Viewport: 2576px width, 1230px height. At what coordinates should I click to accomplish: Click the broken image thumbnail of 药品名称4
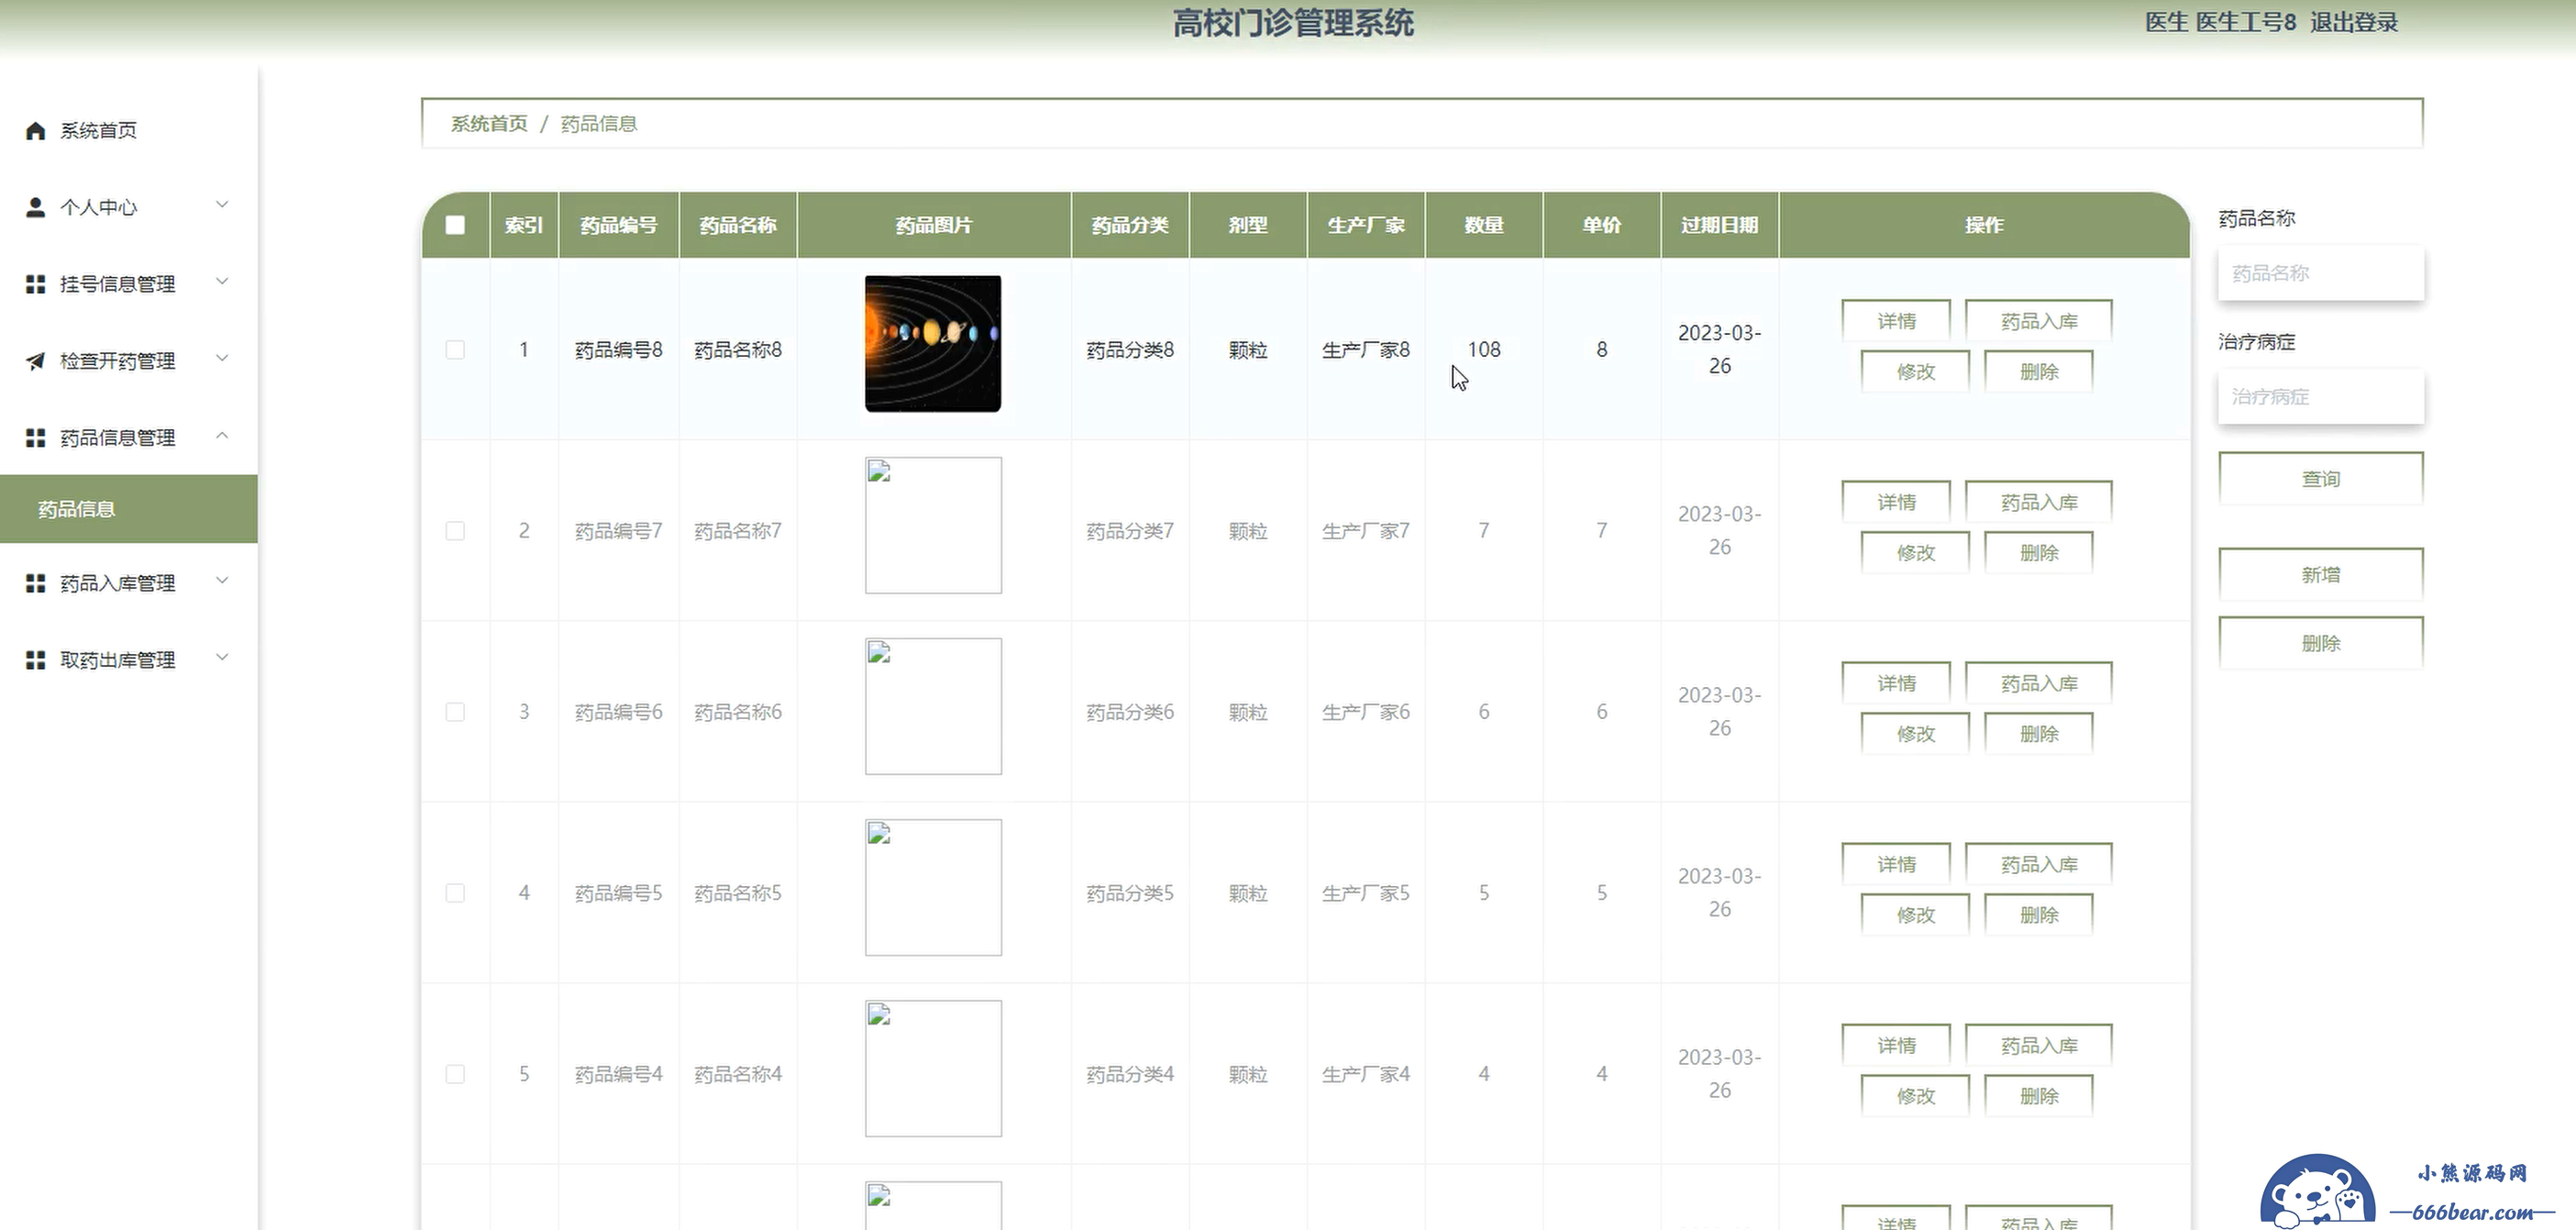[933, 1068]
